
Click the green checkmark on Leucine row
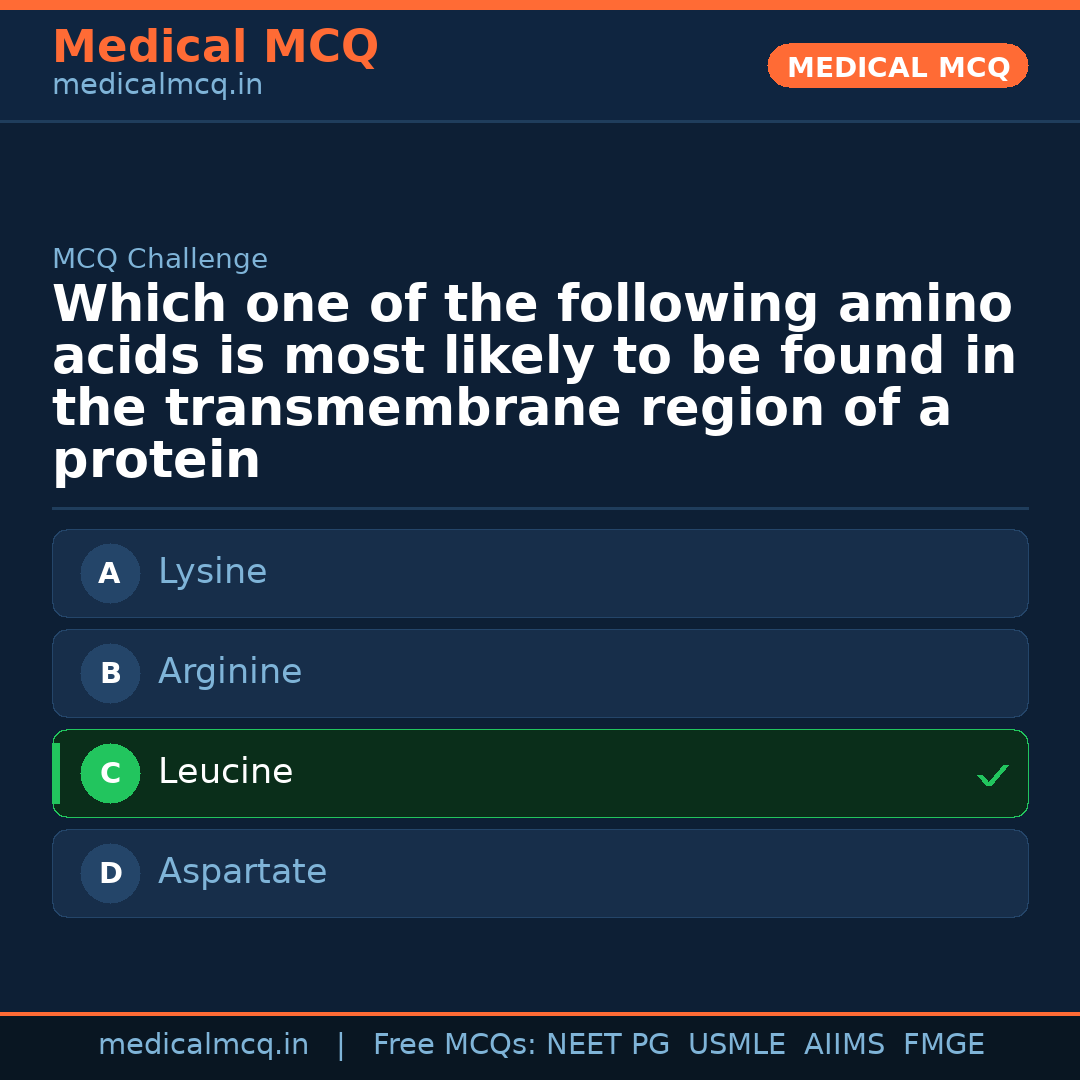(x=992, y=775)
